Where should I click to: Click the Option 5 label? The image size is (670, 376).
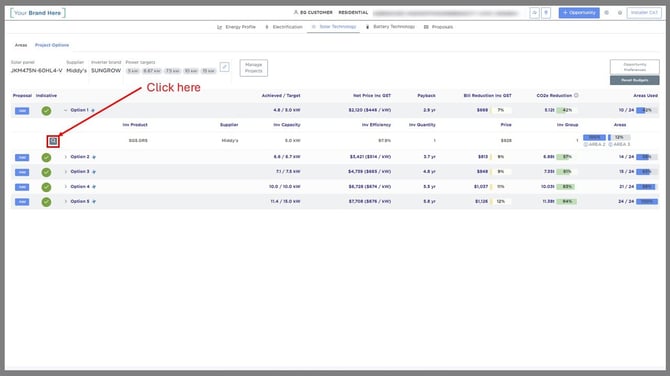(x=80, y=201)
